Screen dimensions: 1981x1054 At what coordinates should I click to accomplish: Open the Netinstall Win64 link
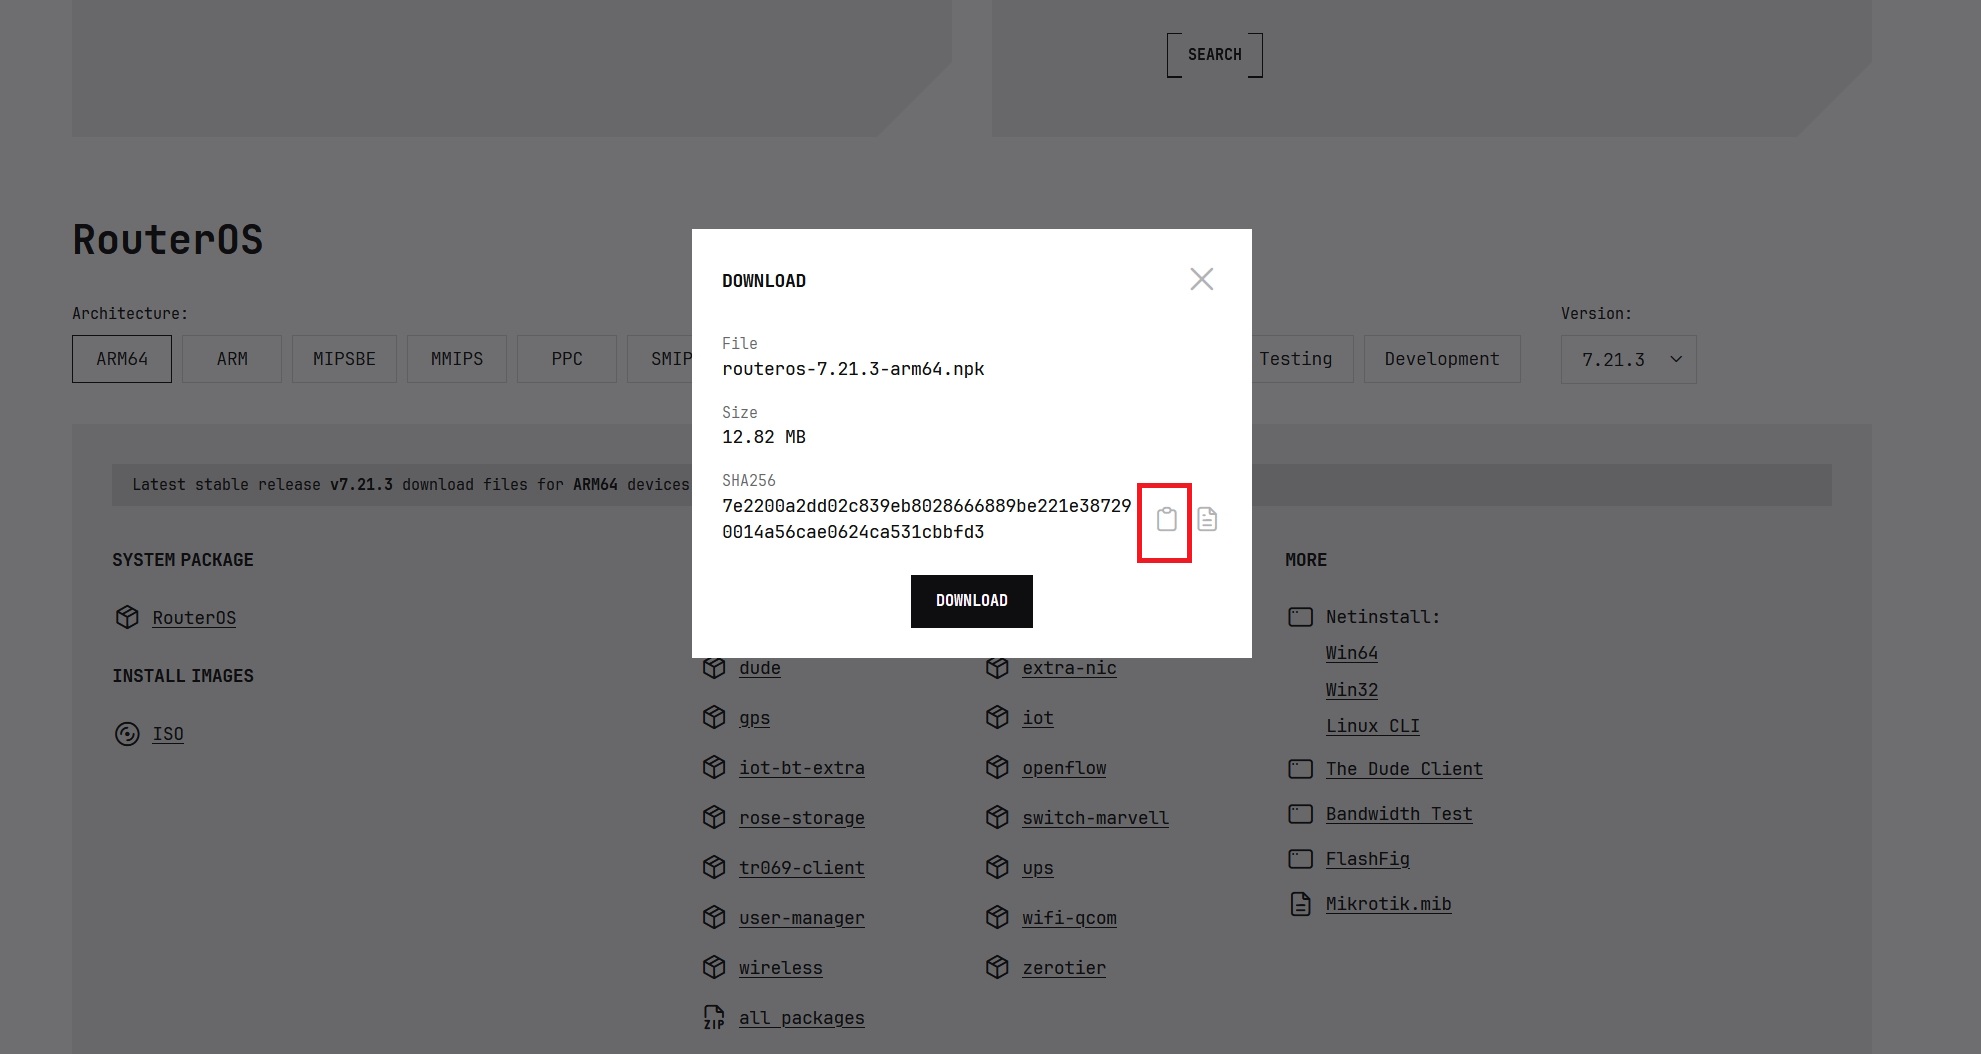1352,653
